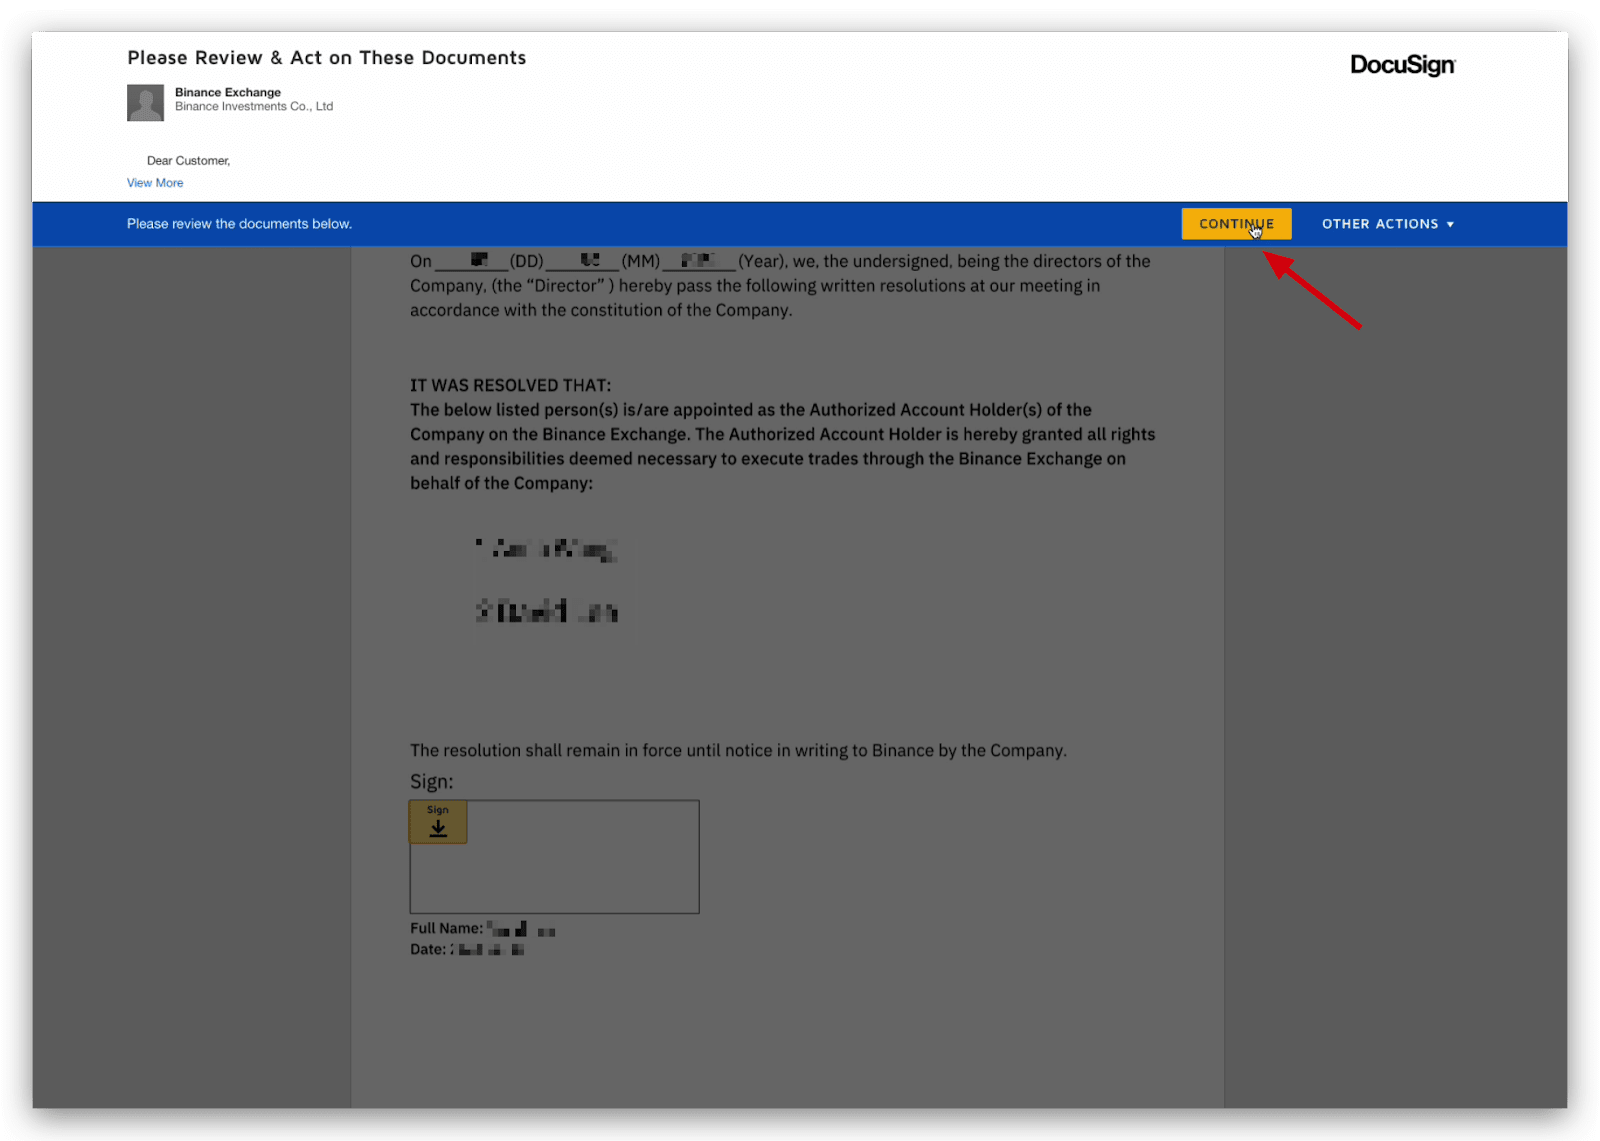Click the Binance Investments Co., Ltd text
The width and height of the screenshot is (1600, 1141).
(x=254, y=106)
